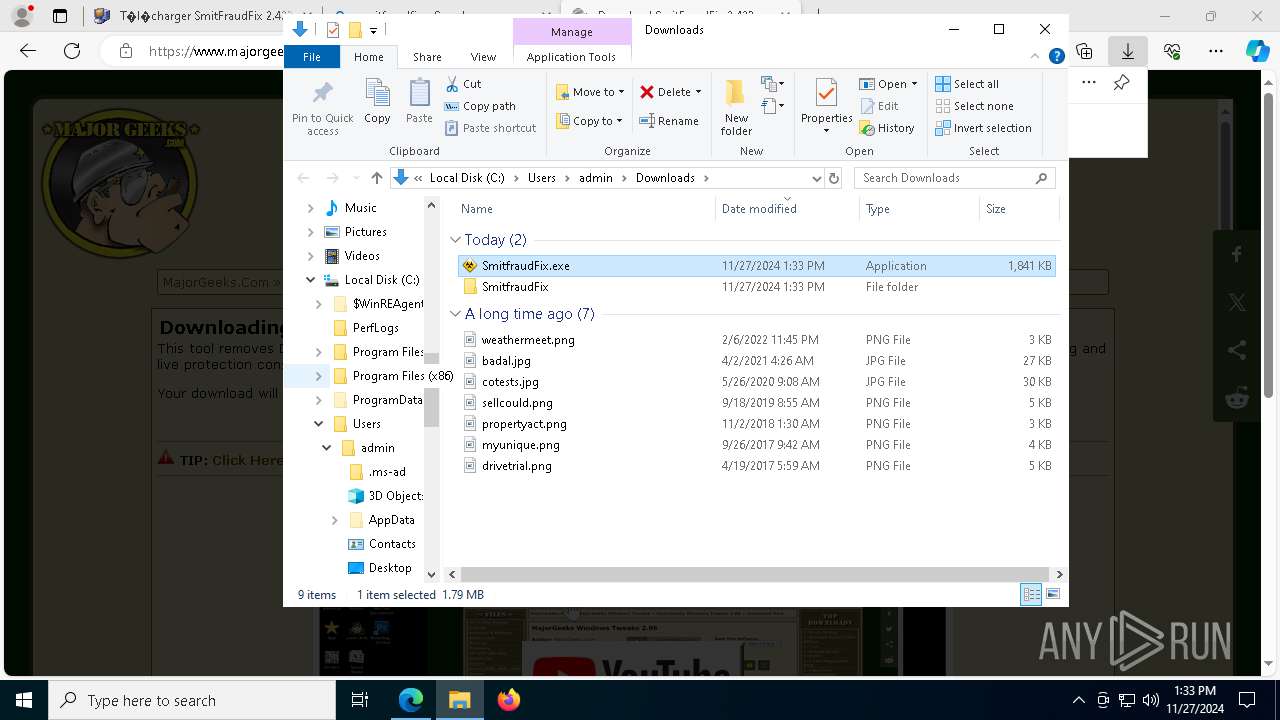1280x720 pixels.
Task: Refresh the Edge browser page
Action: [x=72, y=51]
